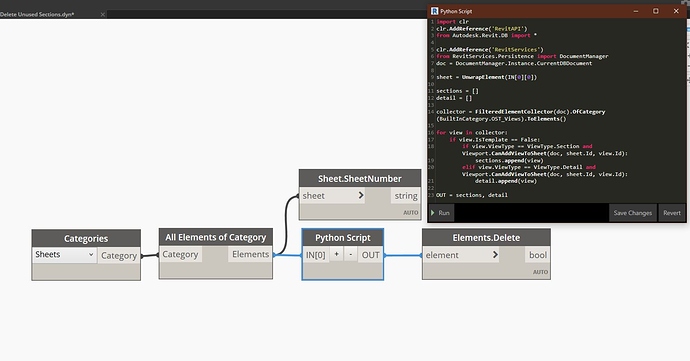
Task: Run the Python script with play icon
Action: point(440,213)
